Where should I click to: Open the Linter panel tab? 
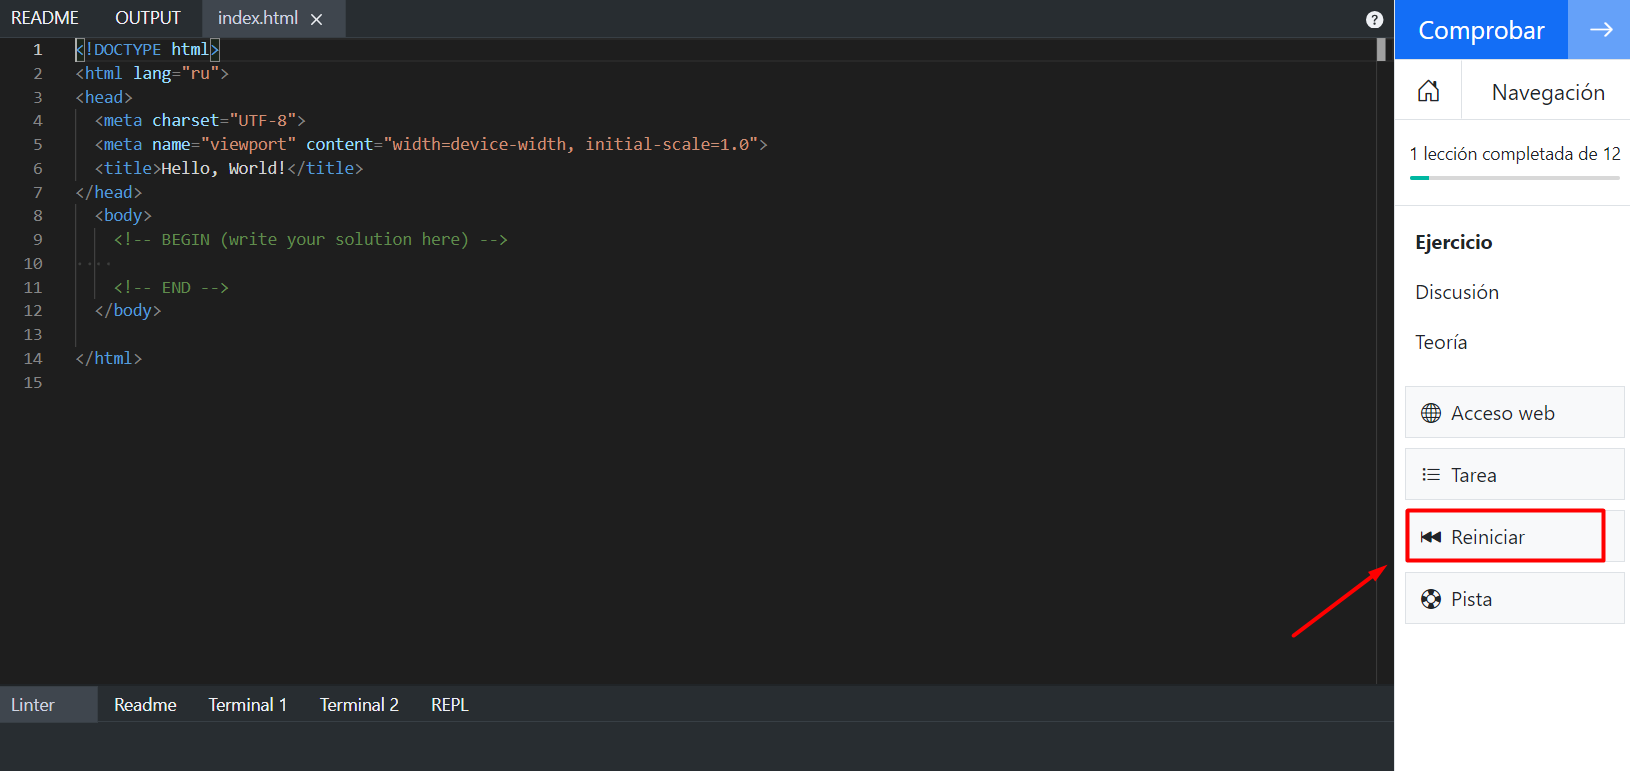33,704
